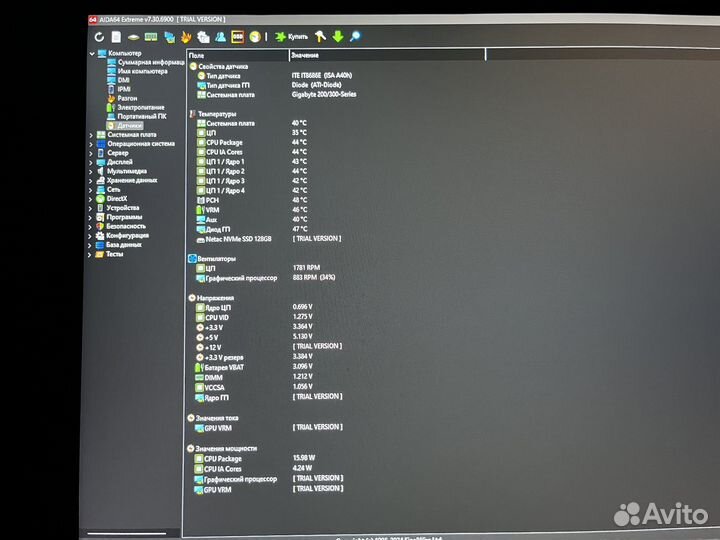Select the CPU IA Cores temperature row
Screen dimensions: 720x540
(x=252, y=152)
